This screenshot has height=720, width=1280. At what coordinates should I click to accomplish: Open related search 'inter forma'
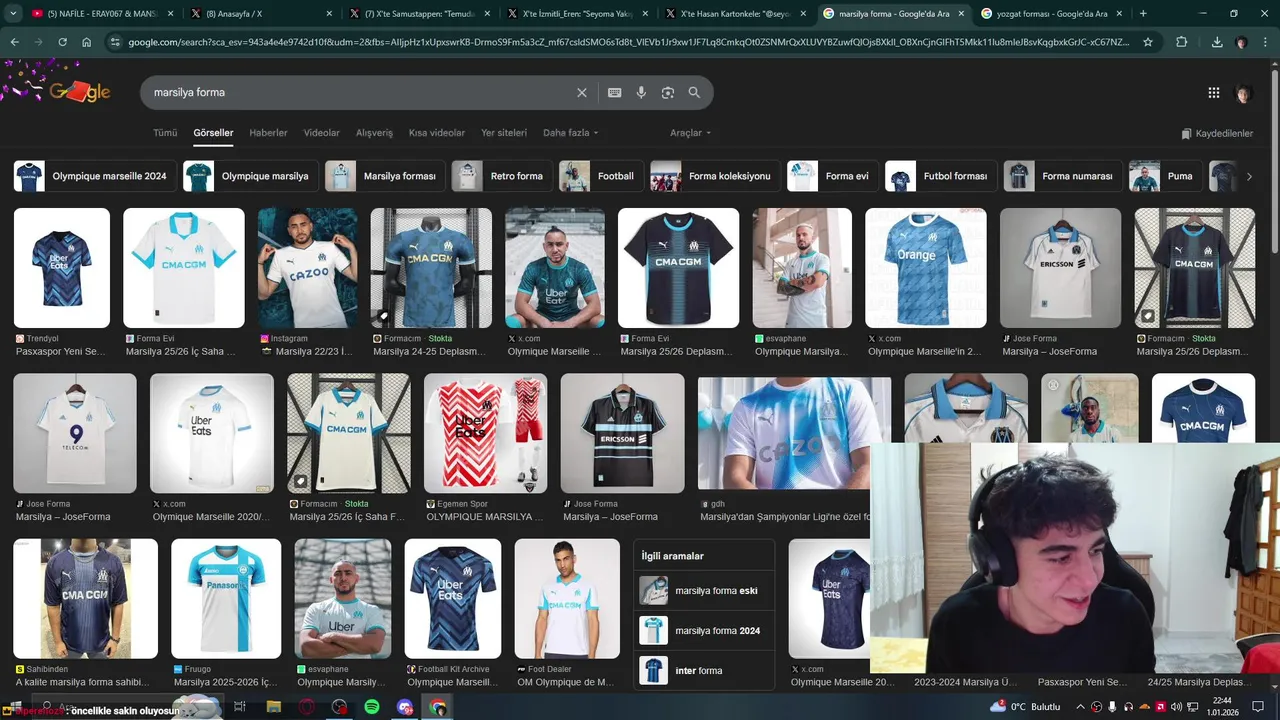click(704, 671)
